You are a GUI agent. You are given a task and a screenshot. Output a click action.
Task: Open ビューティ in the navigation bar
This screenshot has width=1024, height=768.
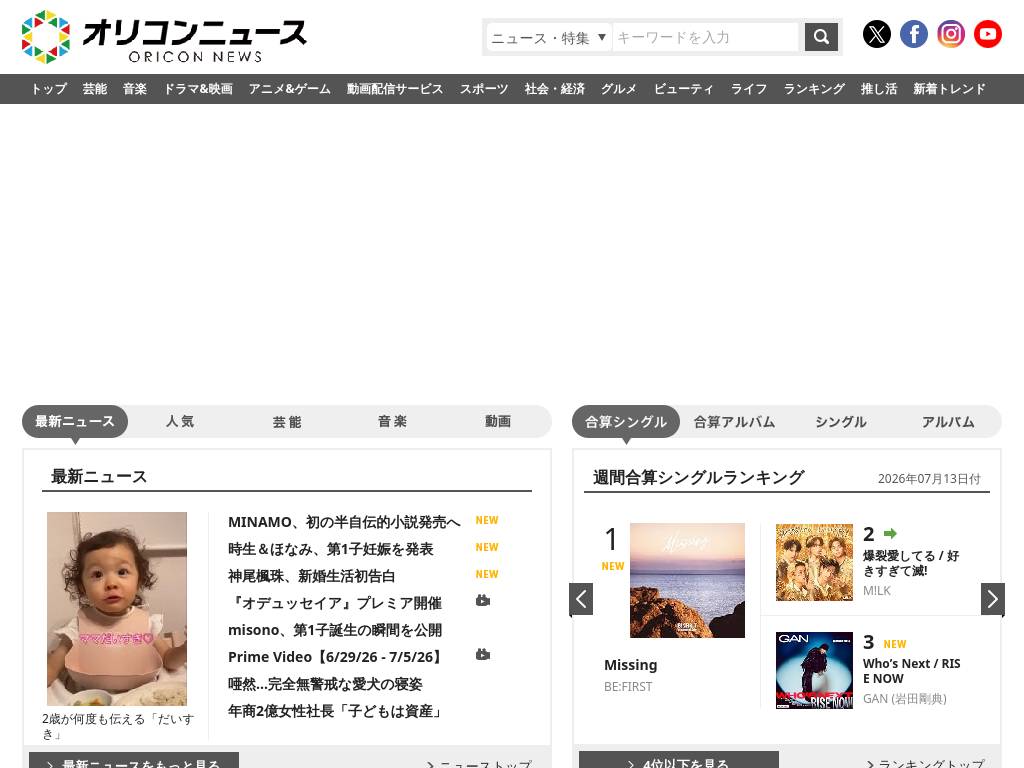(x=683, y=89)
